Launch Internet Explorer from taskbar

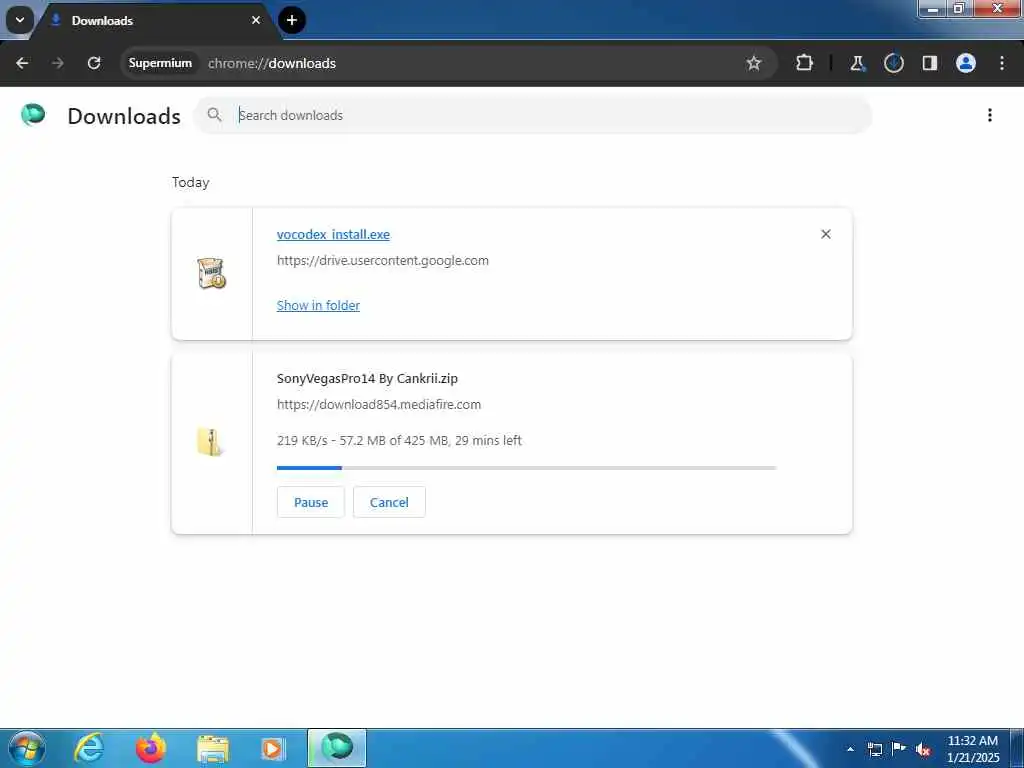(x=89, y=748)
